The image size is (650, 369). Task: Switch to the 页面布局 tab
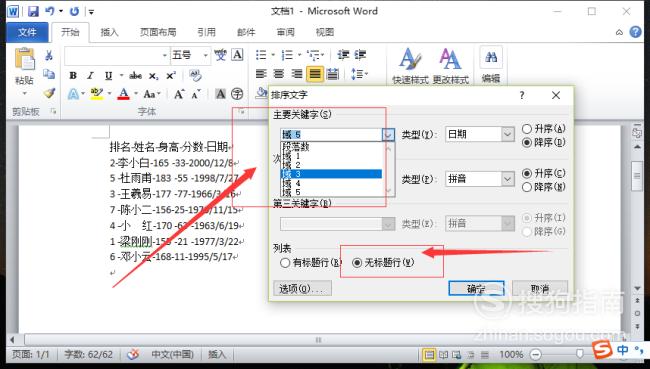pyautogui.click(x=158, y=32)
